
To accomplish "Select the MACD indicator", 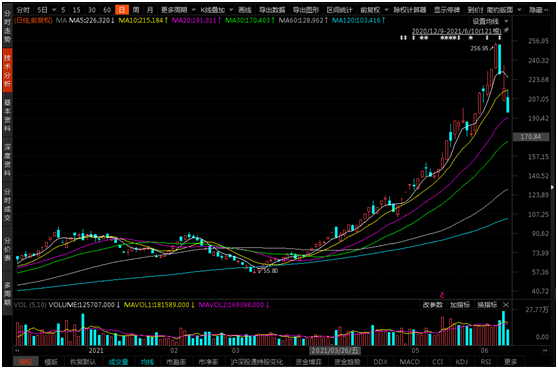I will click(410, 362).
